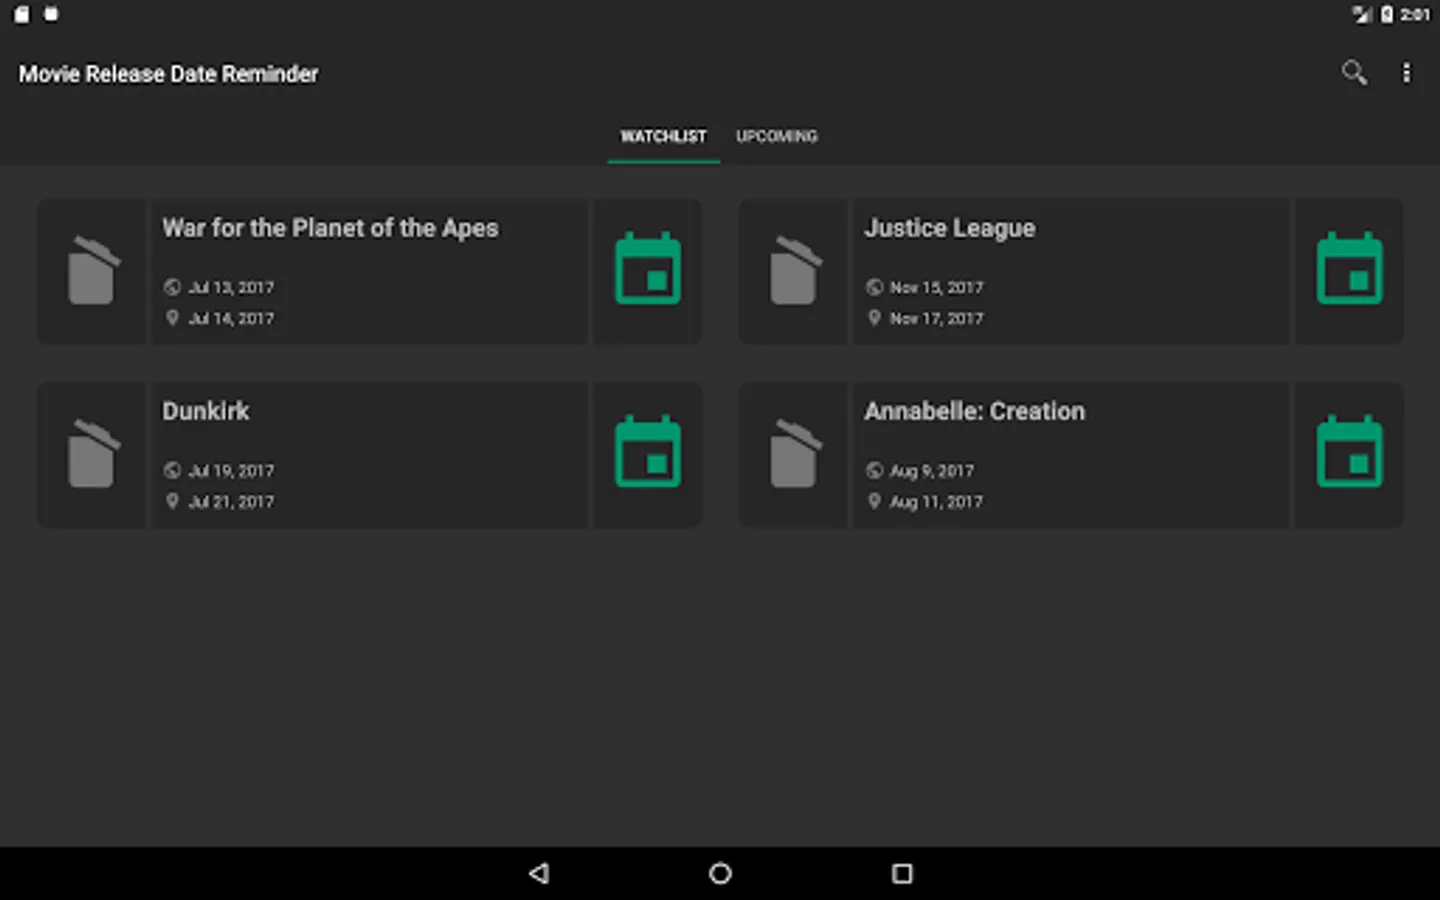Select the Nov 17, 2017 date
1440x900 pixels.
(937, 318)
